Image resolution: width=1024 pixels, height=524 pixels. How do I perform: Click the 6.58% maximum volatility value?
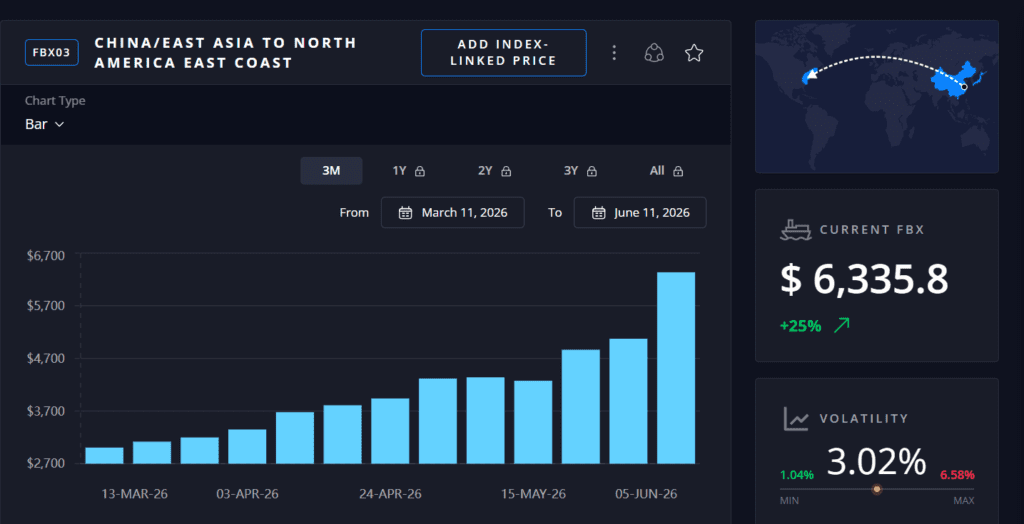(957, 475)
